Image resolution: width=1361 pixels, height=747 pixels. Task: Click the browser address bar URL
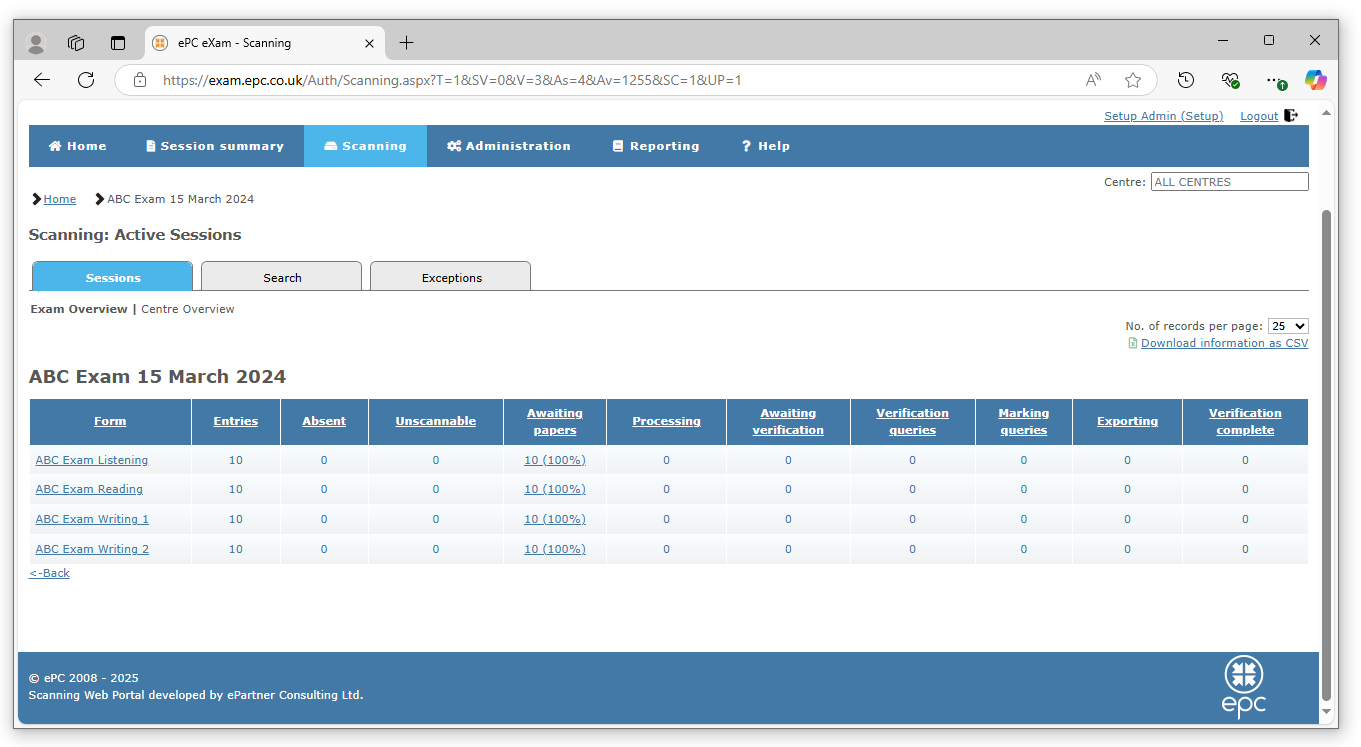point(452,80)
